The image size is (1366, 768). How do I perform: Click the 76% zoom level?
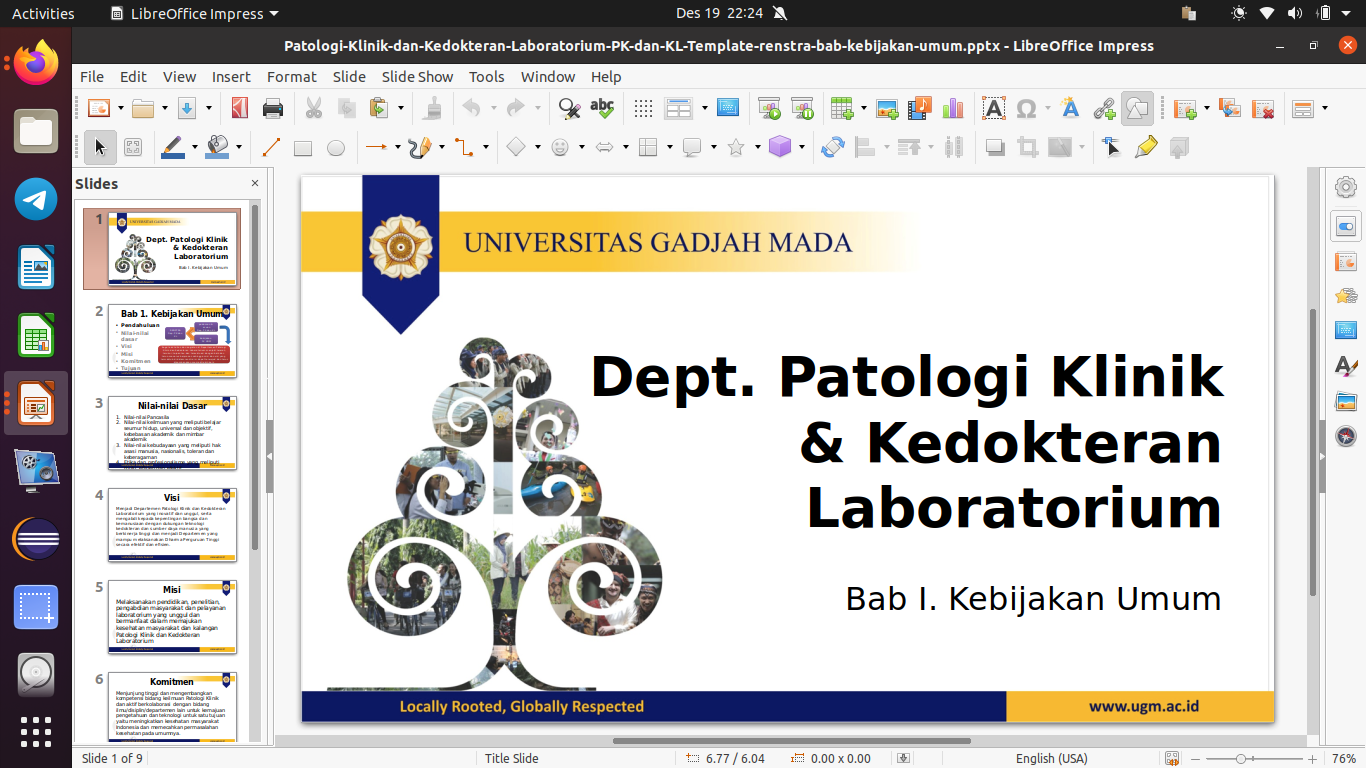point(1343,758)
